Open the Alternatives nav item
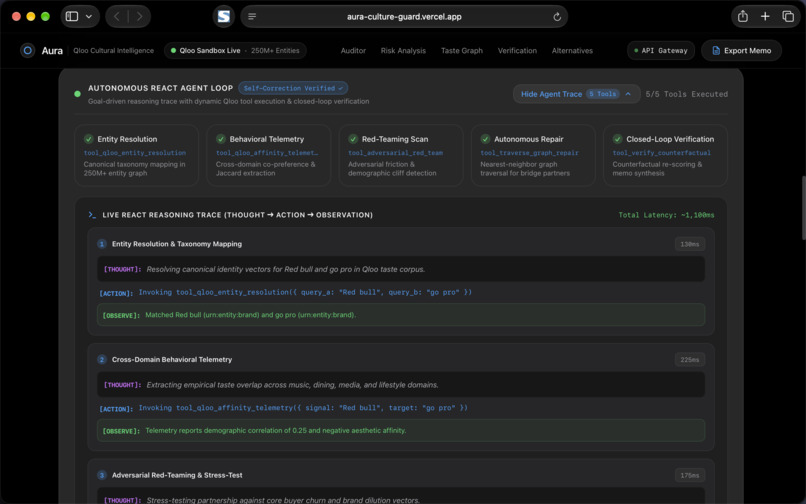This screenshot has width=806, height=504. coord(572,50)
